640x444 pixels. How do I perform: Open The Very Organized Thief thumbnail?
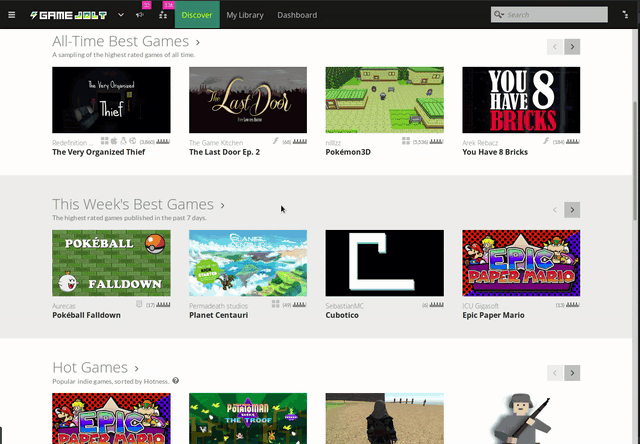coord(111,100)
